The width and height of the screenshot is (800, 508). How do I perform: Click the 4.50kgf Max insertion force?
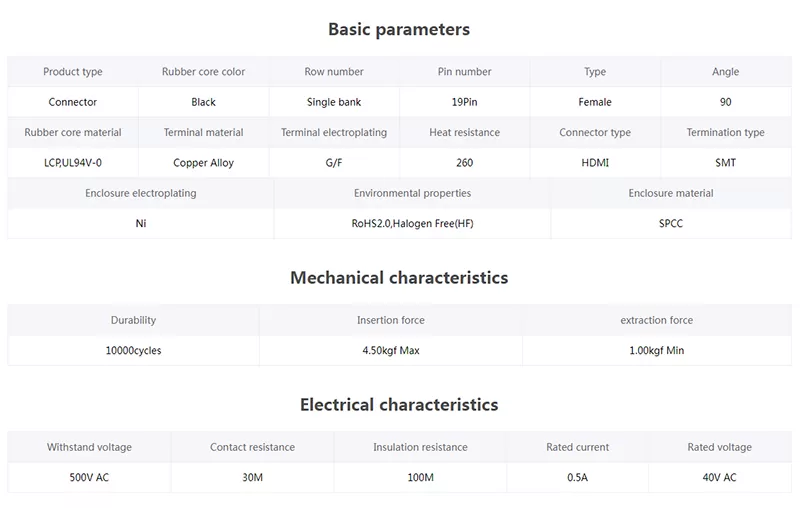391,350
